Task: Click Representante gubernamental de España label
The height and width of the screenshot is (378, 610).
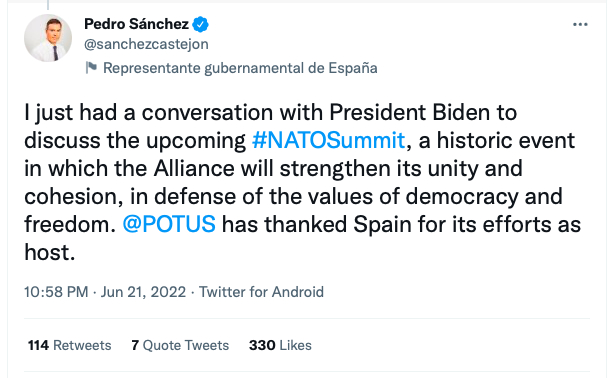Action: click(x=240, y=68)
